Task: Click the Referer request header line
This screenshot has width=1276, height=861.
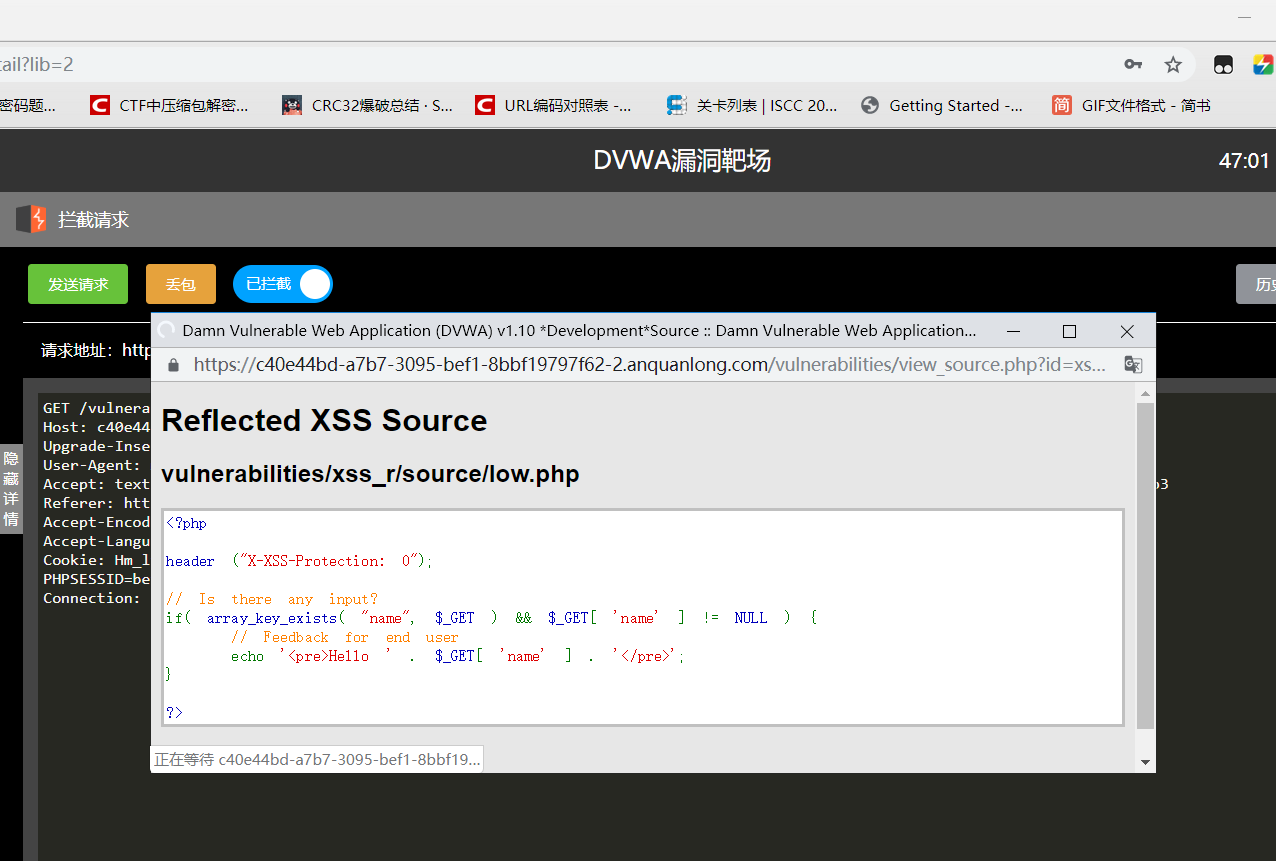Action: 96,503
